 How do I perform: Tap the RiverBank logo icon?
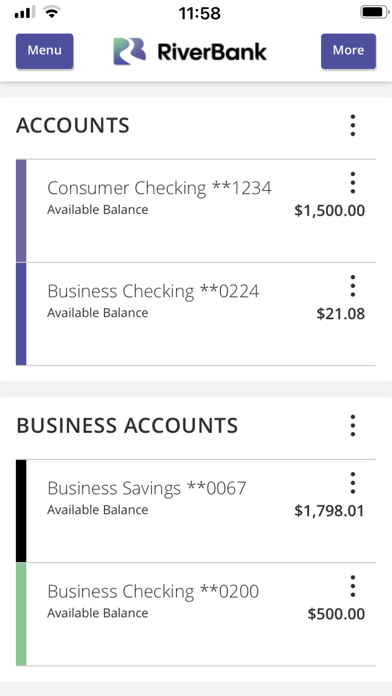tap(129, 51)
